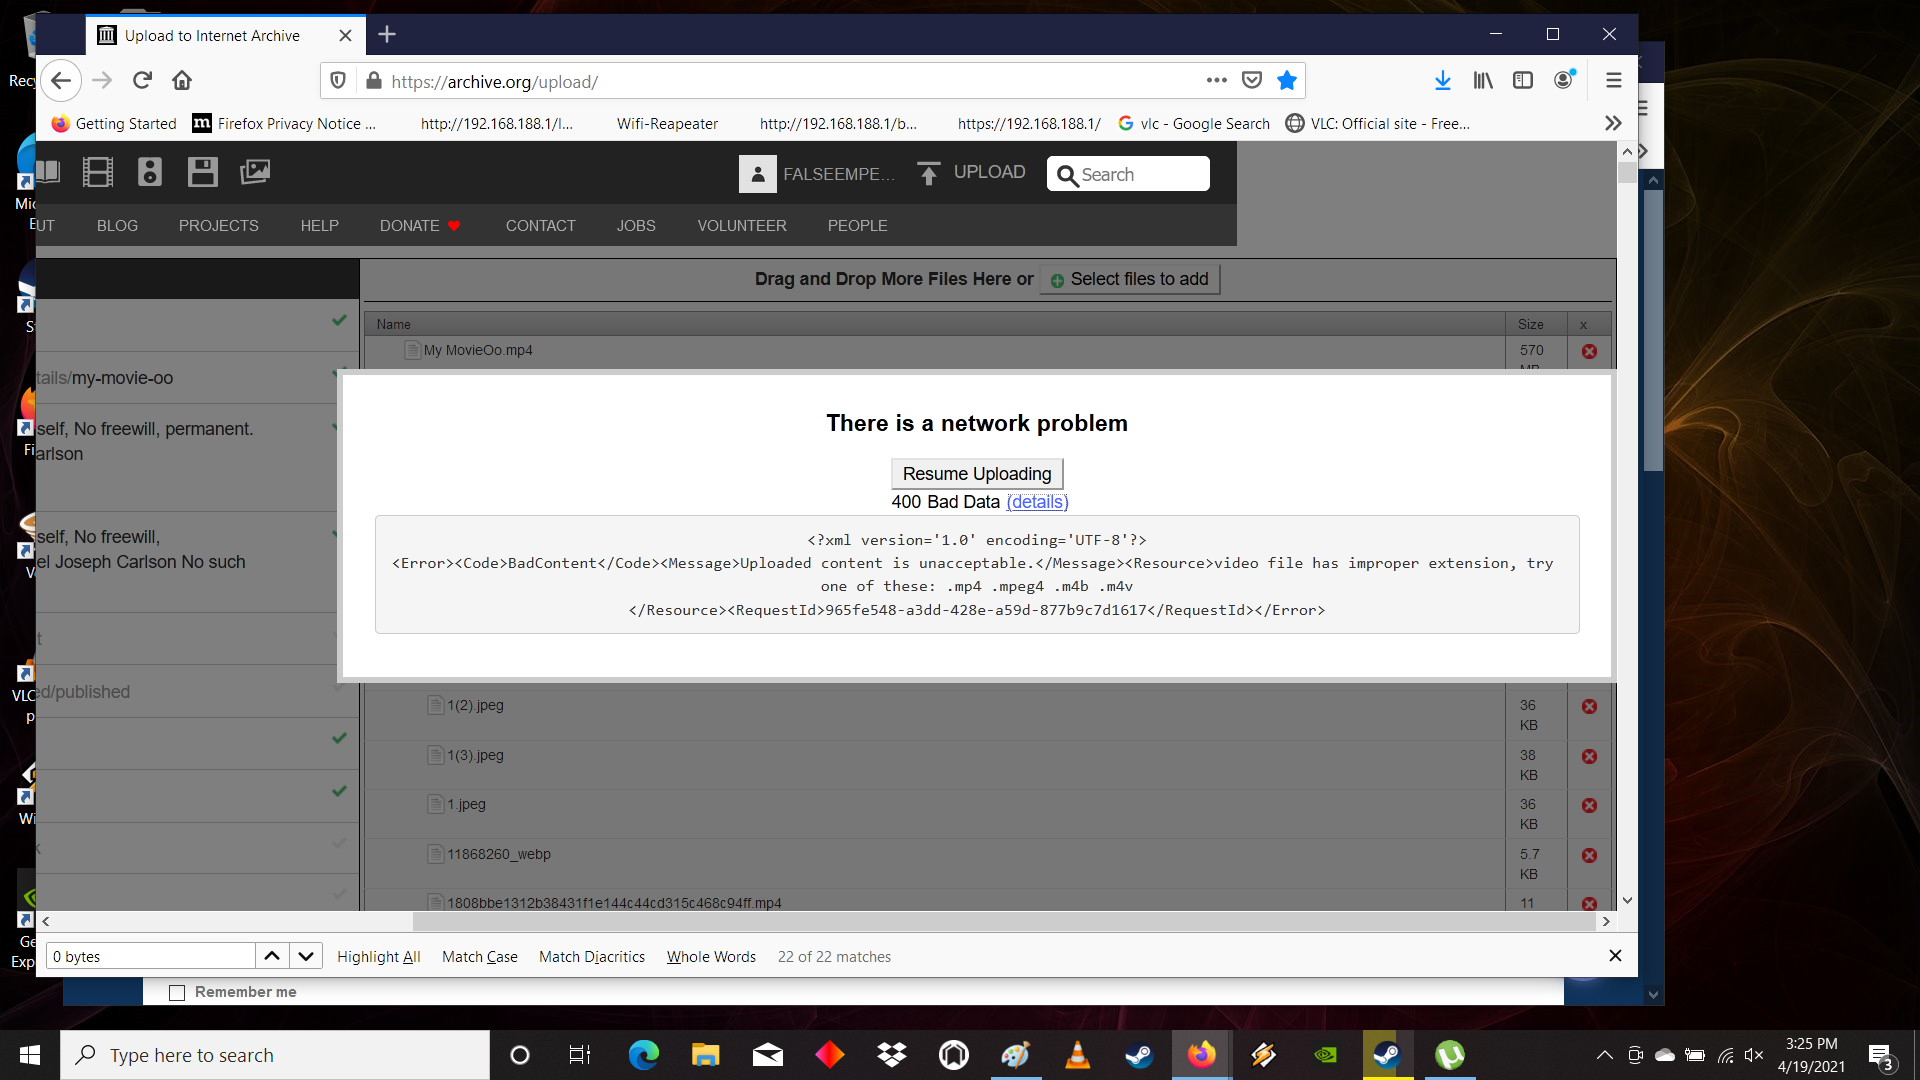Screen dimensions: 1920x1080
Task: Click the Save to Pocket icon
Action: [1252, 81]
